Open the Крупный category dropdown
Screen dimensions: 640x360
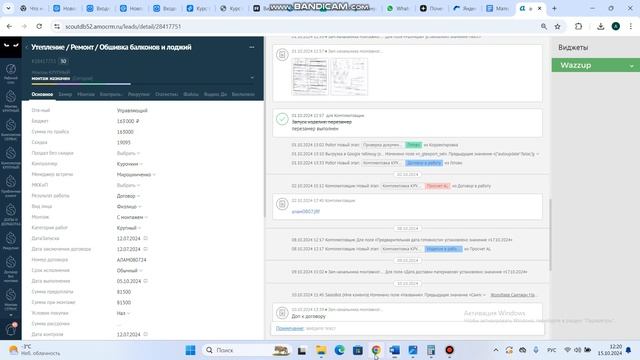pos(129,228)
